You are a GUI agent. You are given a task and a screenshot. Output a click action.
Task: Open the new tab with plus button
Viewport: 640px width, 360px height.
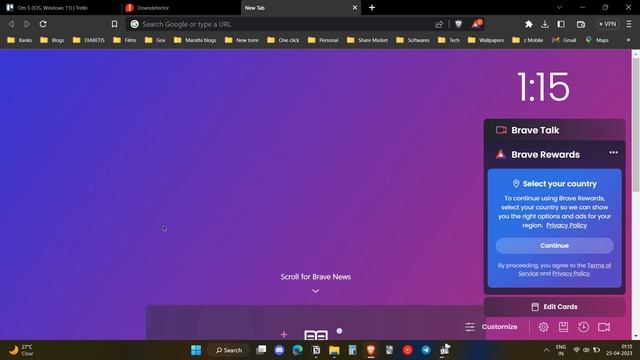tap(372, 7)
